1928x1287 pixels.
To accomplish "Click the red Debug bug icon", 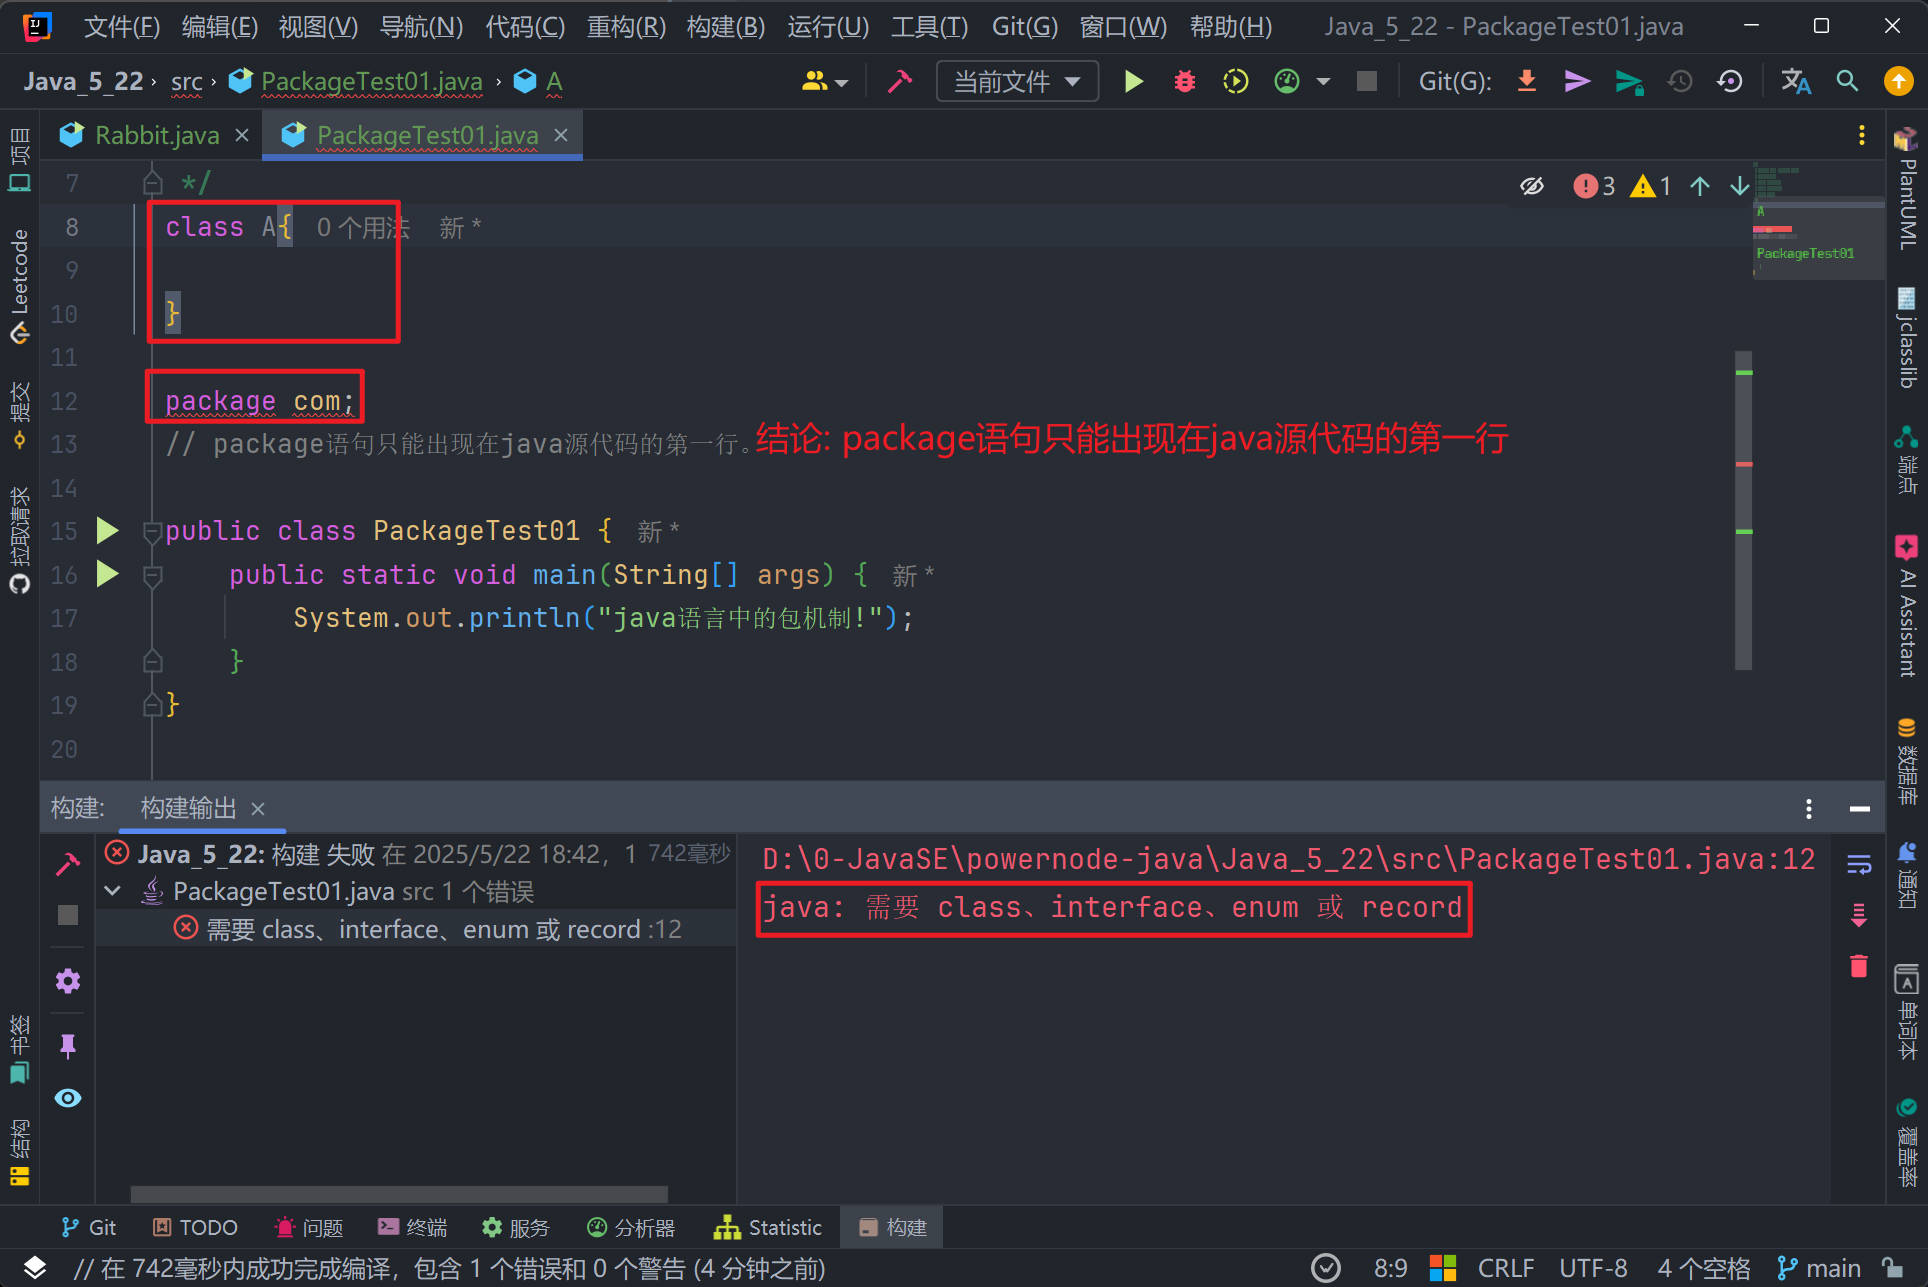I will point(1184,81).
